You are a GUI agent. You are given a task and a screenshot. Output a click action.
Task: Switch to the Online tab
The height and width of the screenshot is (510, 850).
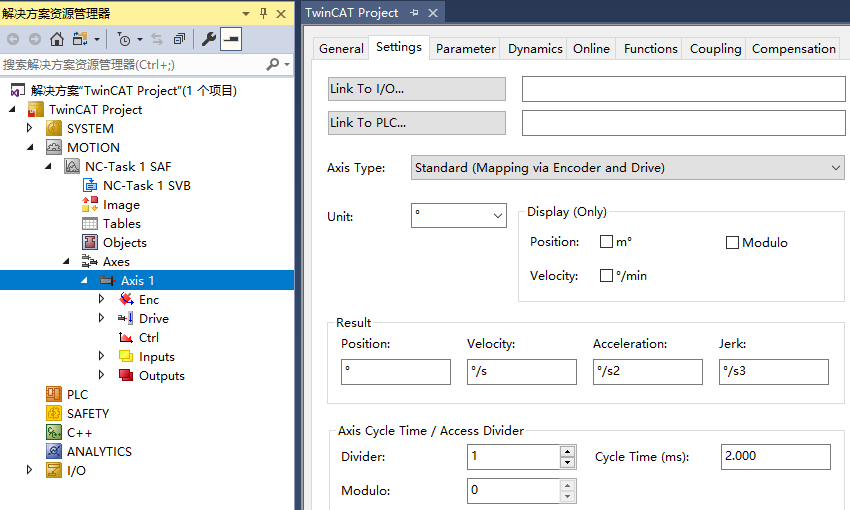coord(591,48)
